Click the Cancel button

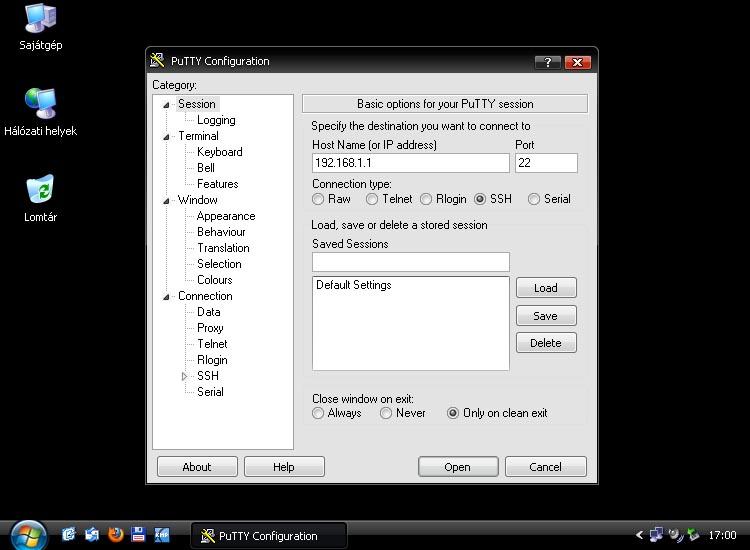pos(545,467)
